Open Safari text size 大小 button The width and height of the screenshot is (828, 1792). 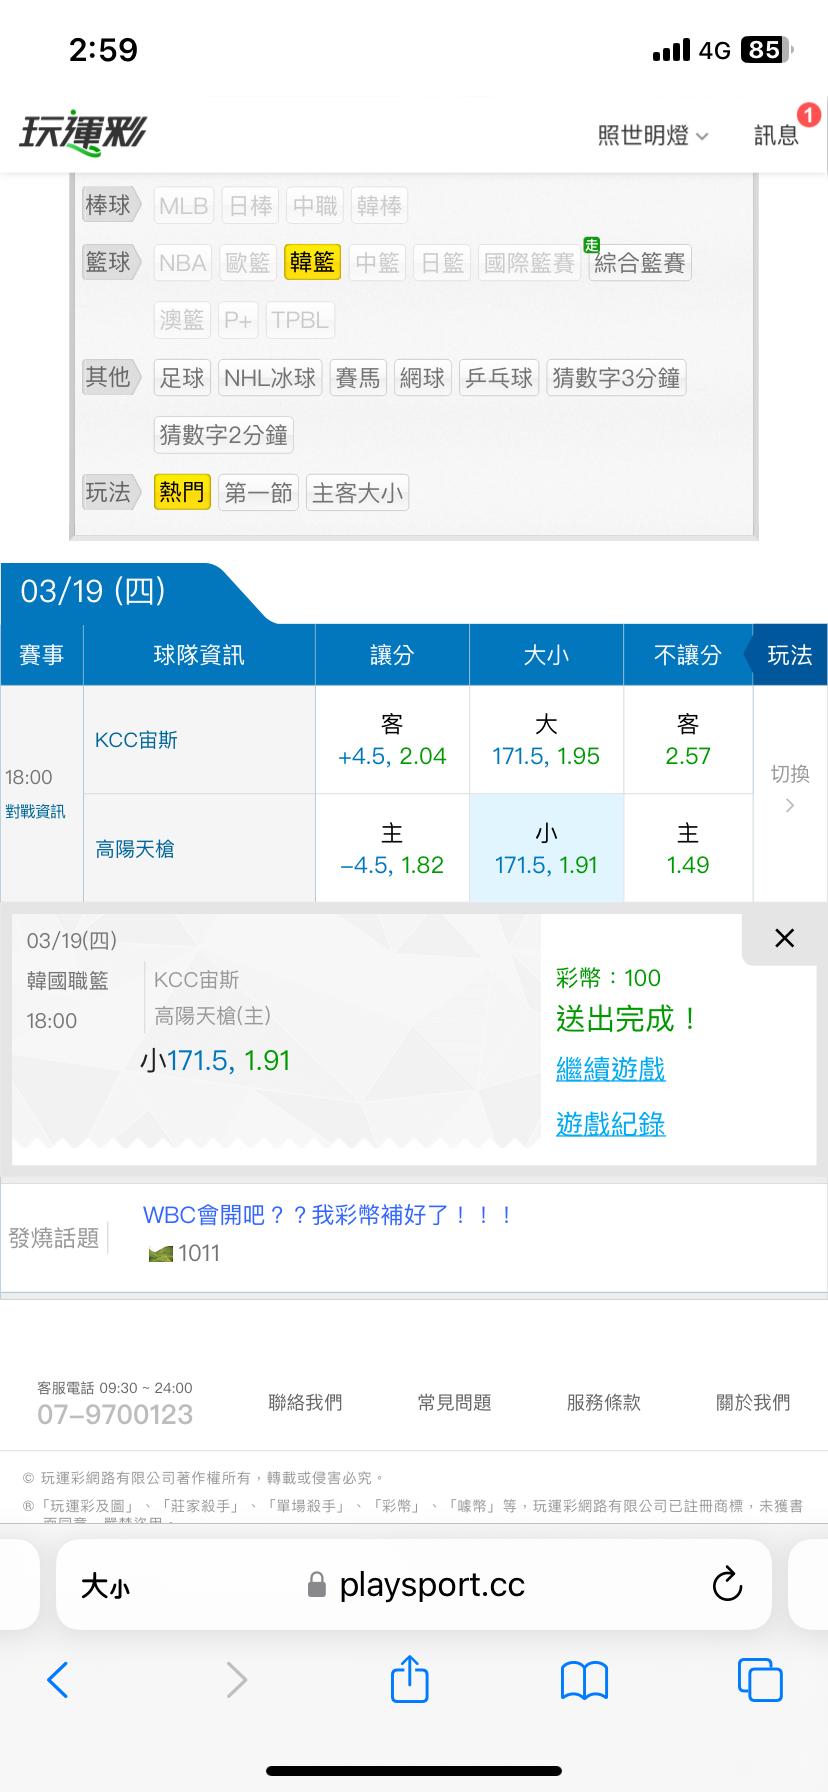105,1586
